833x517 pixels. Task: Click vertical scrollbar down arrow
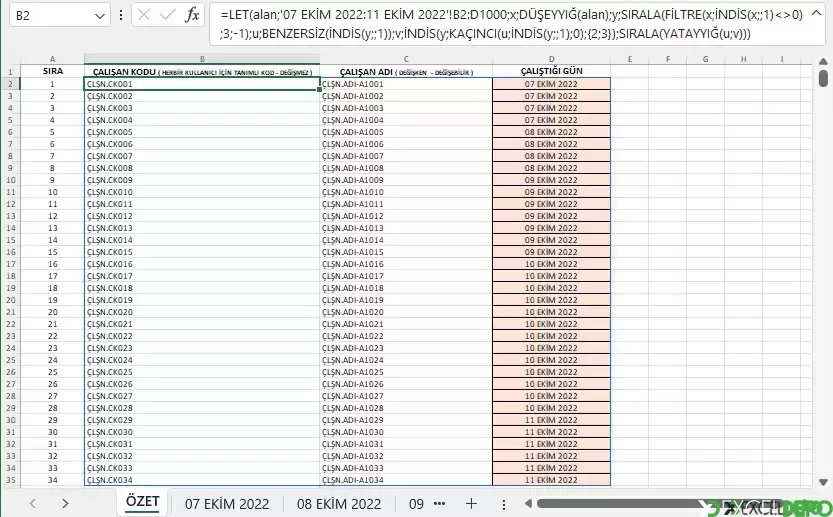tap(823, 482)
